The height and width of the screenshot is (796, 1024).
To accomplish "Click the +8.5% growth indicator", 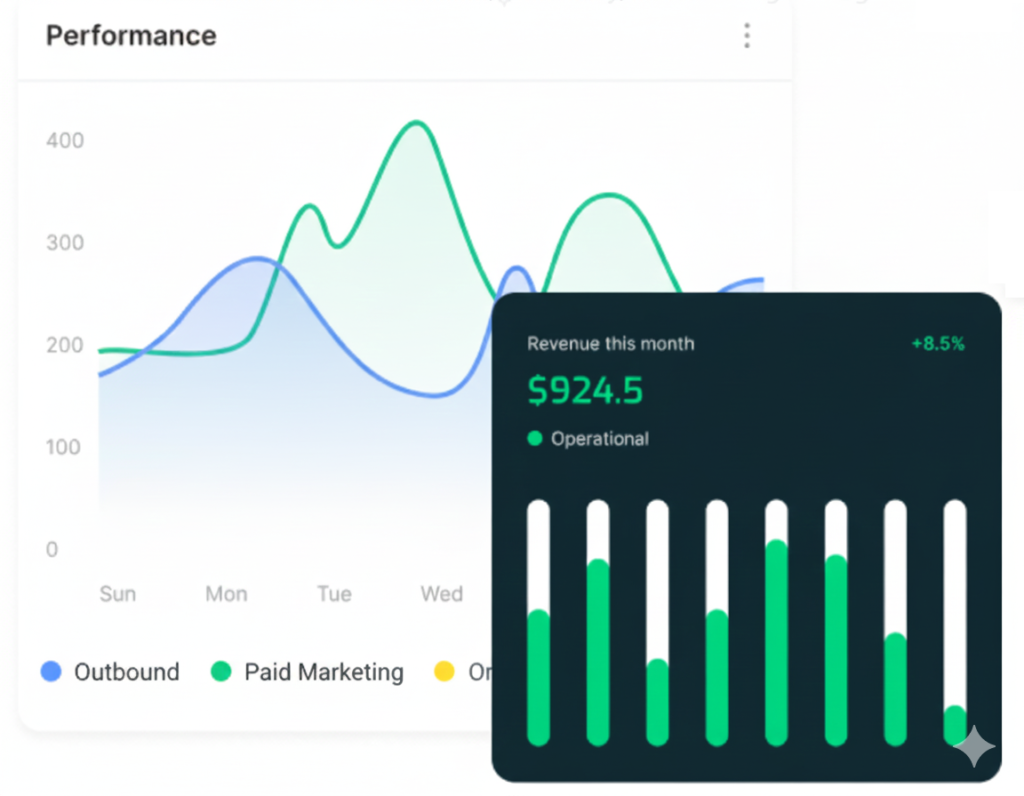I will click(937, 344).
